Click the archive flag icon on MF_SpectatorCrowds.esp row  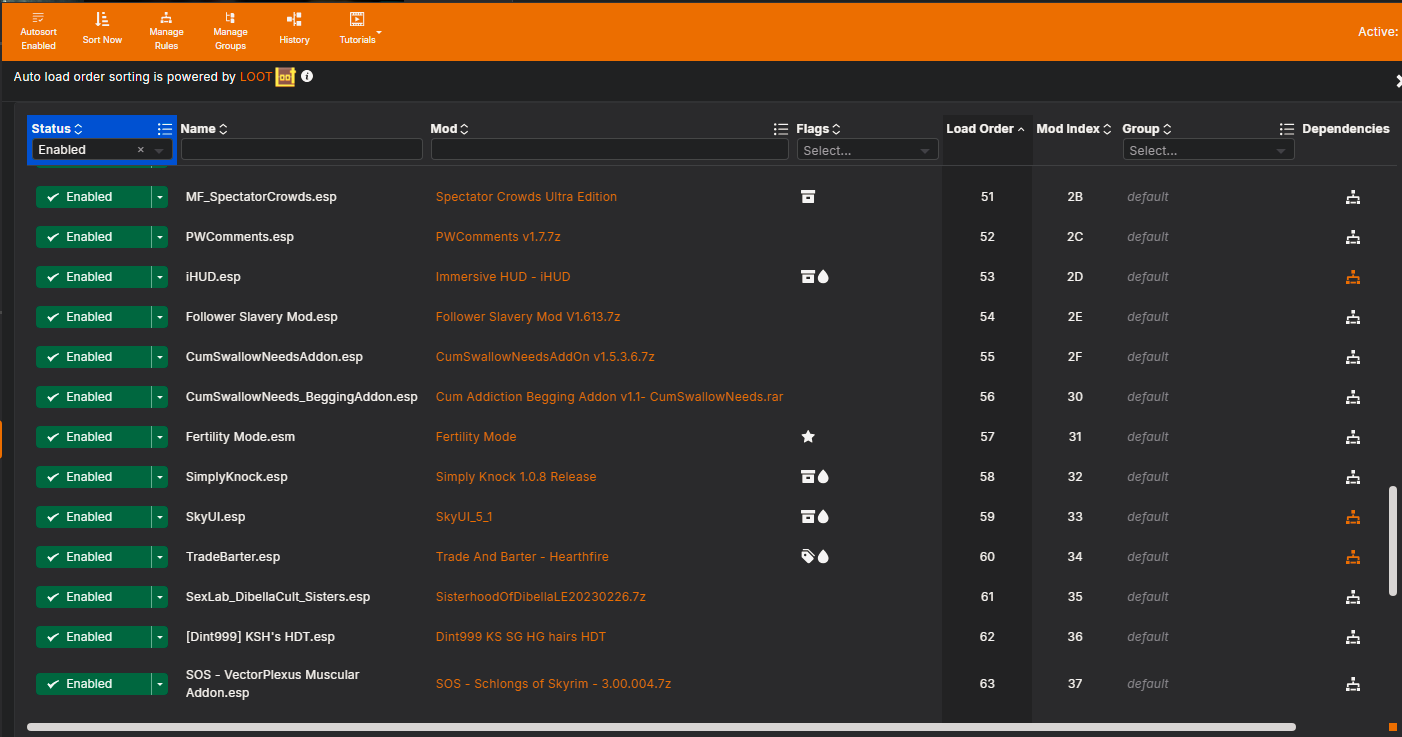pyautogui.click(x=808, y=197)
